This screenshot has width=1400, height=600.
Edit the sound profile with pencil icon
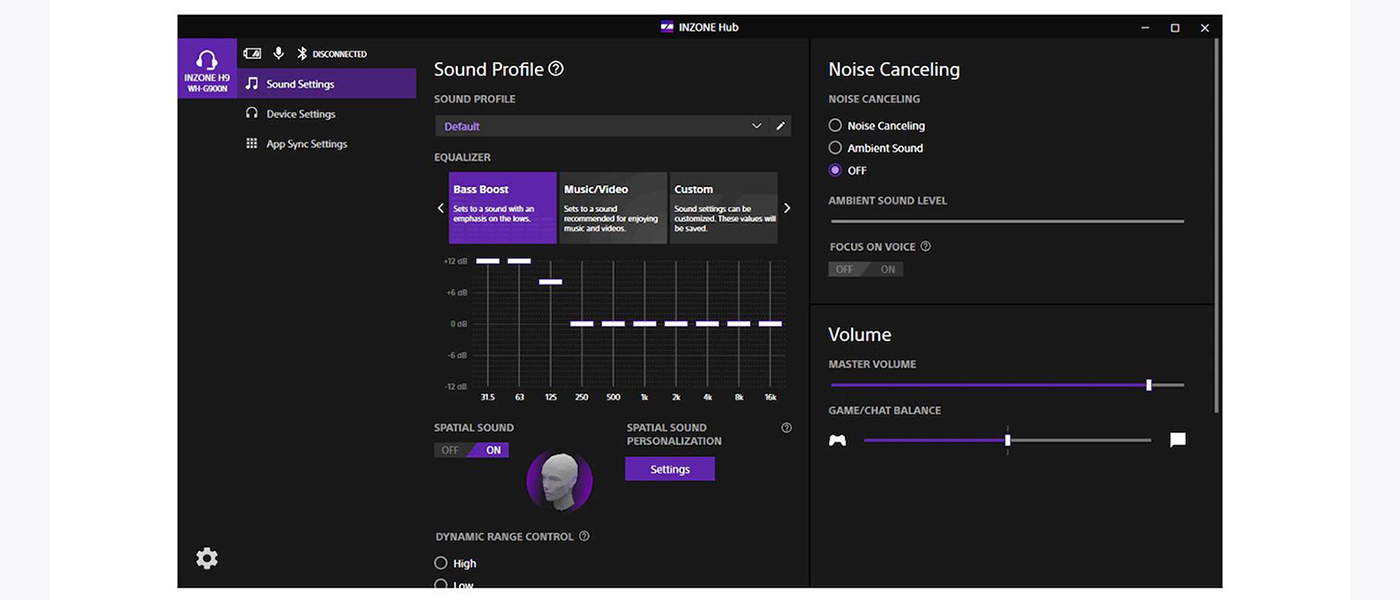[781, 126]
